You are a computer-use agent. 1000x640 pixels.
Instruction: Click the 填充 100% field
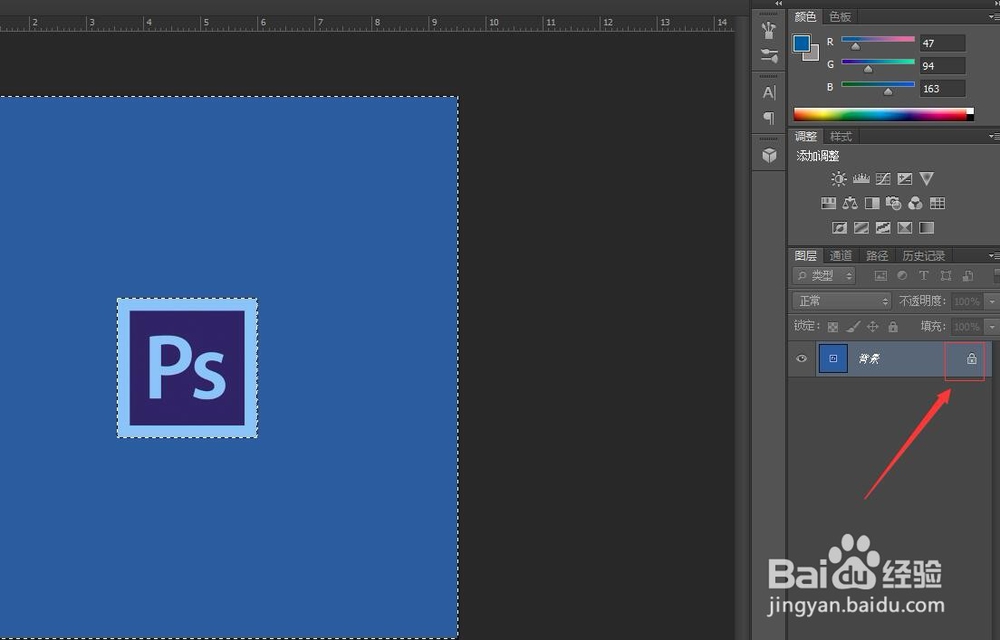[967, 327]
